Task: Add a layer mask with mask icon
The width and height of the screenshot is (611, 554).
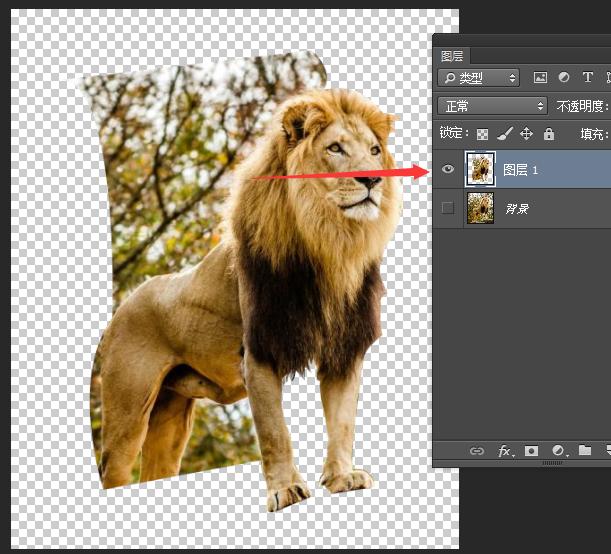Action: tap(532, 451)
